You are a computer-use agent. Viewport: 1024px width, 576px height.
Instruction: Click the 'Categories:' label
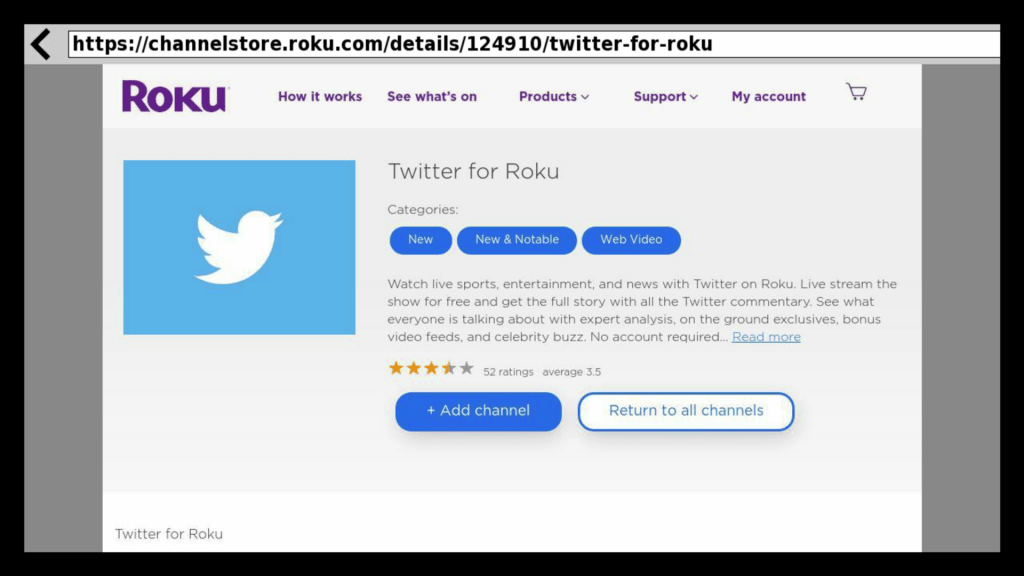click(x=423, y=210)
